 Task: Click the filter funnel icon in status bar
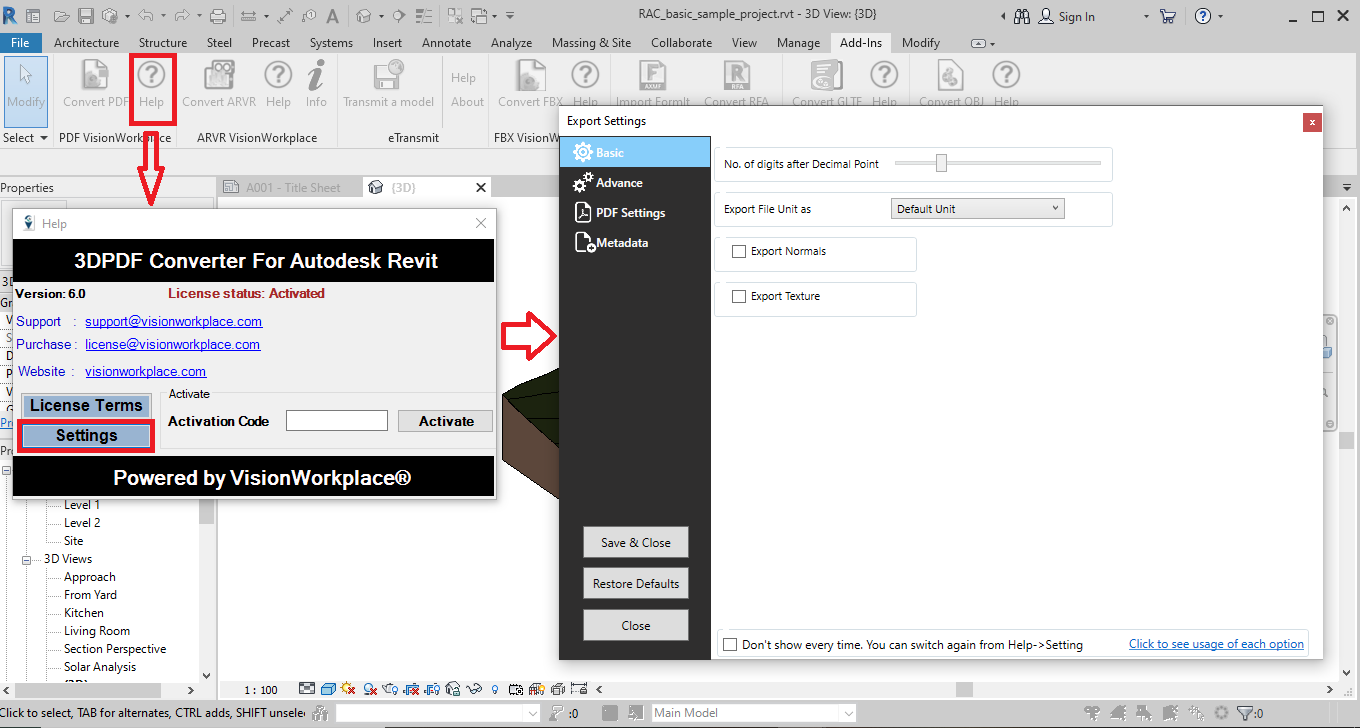tap(1246, 713)
